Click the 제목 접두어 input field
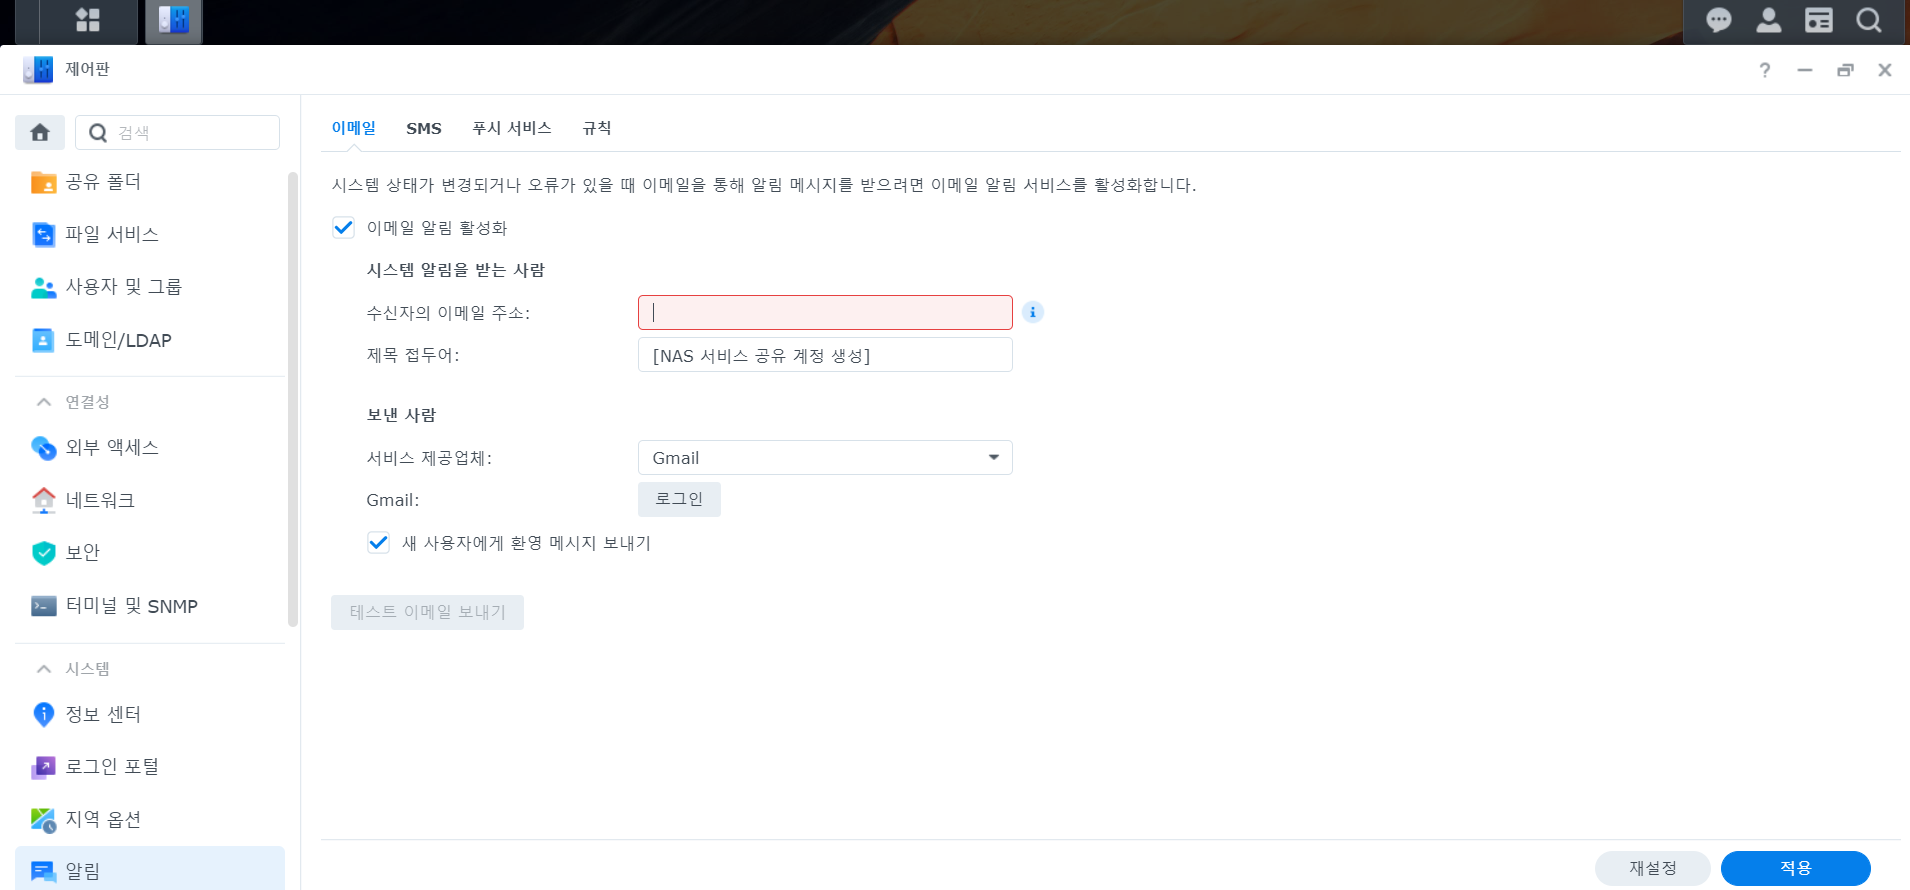Image resolution: width=1910 pixels, height=890 pixels. point(825,355)
